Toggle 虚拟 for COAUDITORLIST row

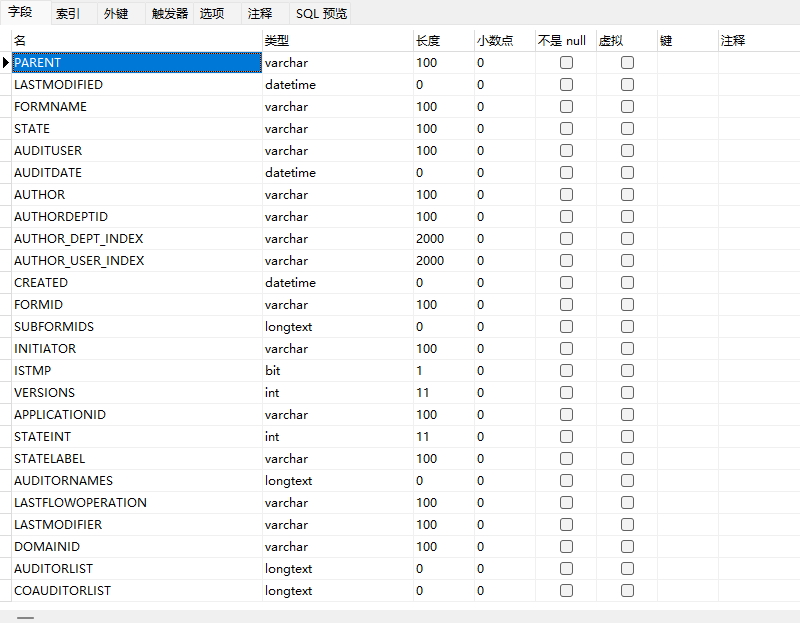coord(627,590)
